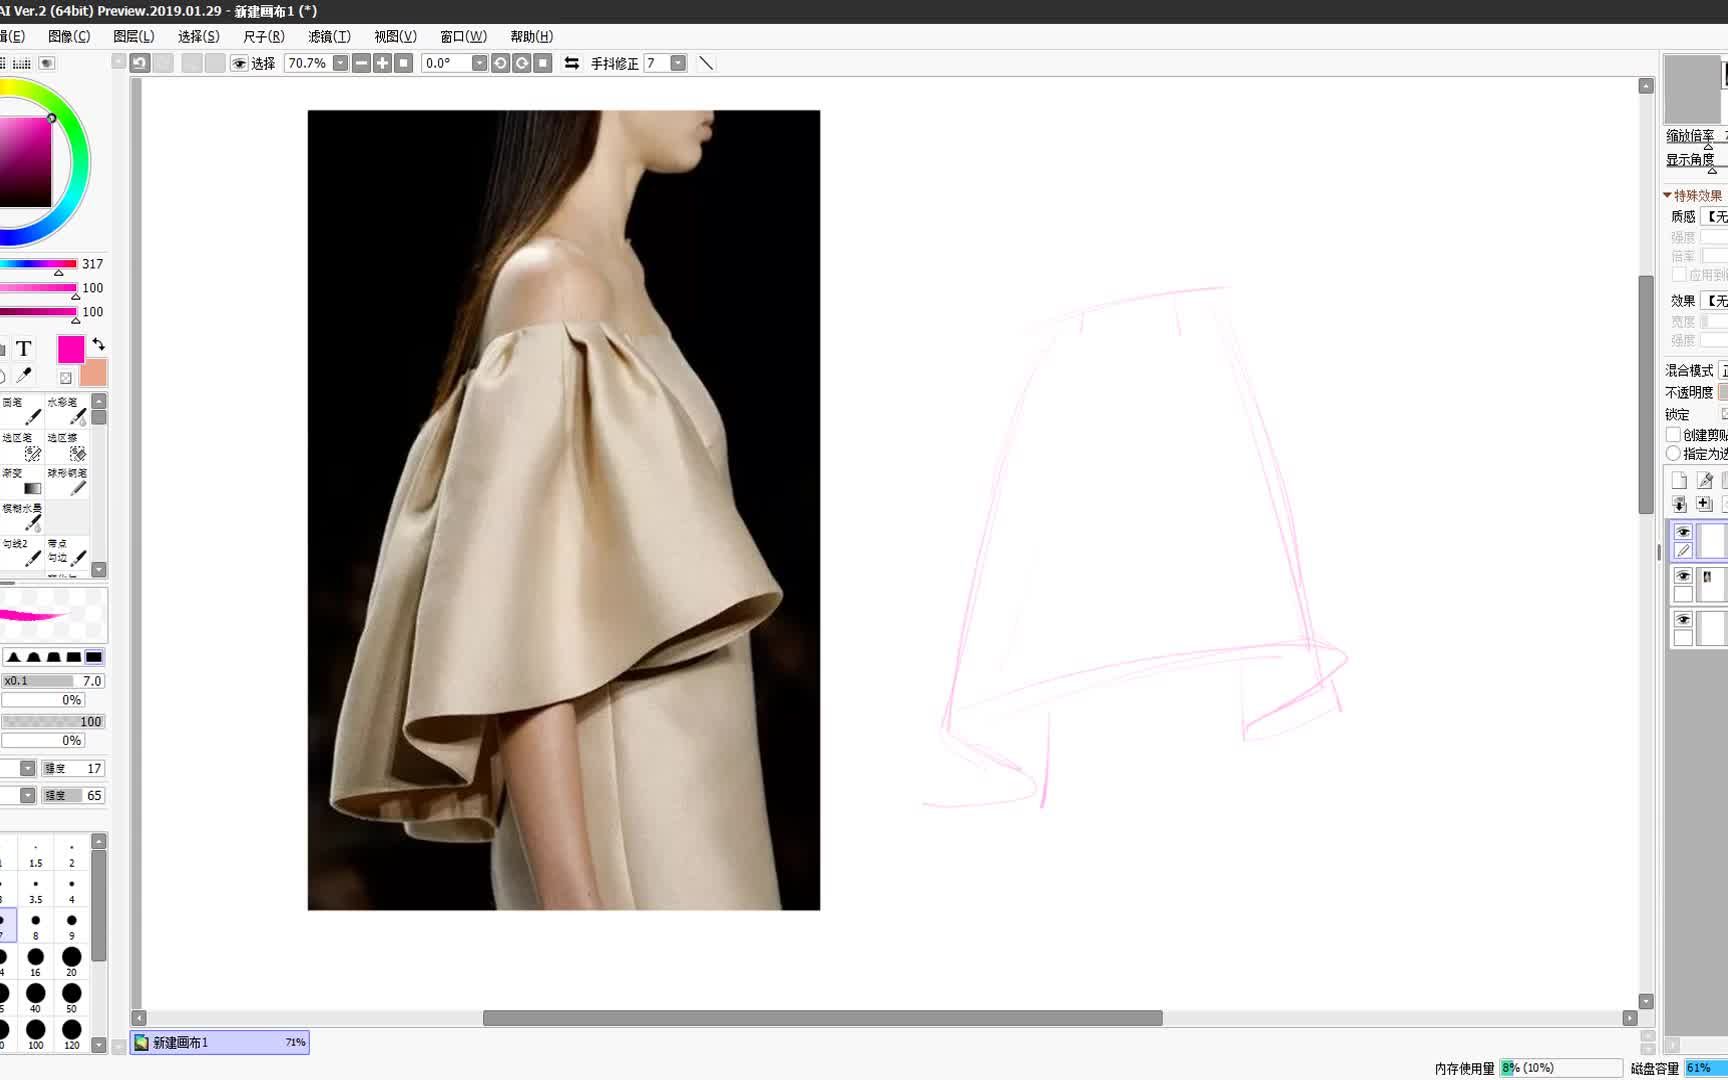1728x1080 pixels.
Task: Select brush size preset 100
Action: (x=36, y=1034)
